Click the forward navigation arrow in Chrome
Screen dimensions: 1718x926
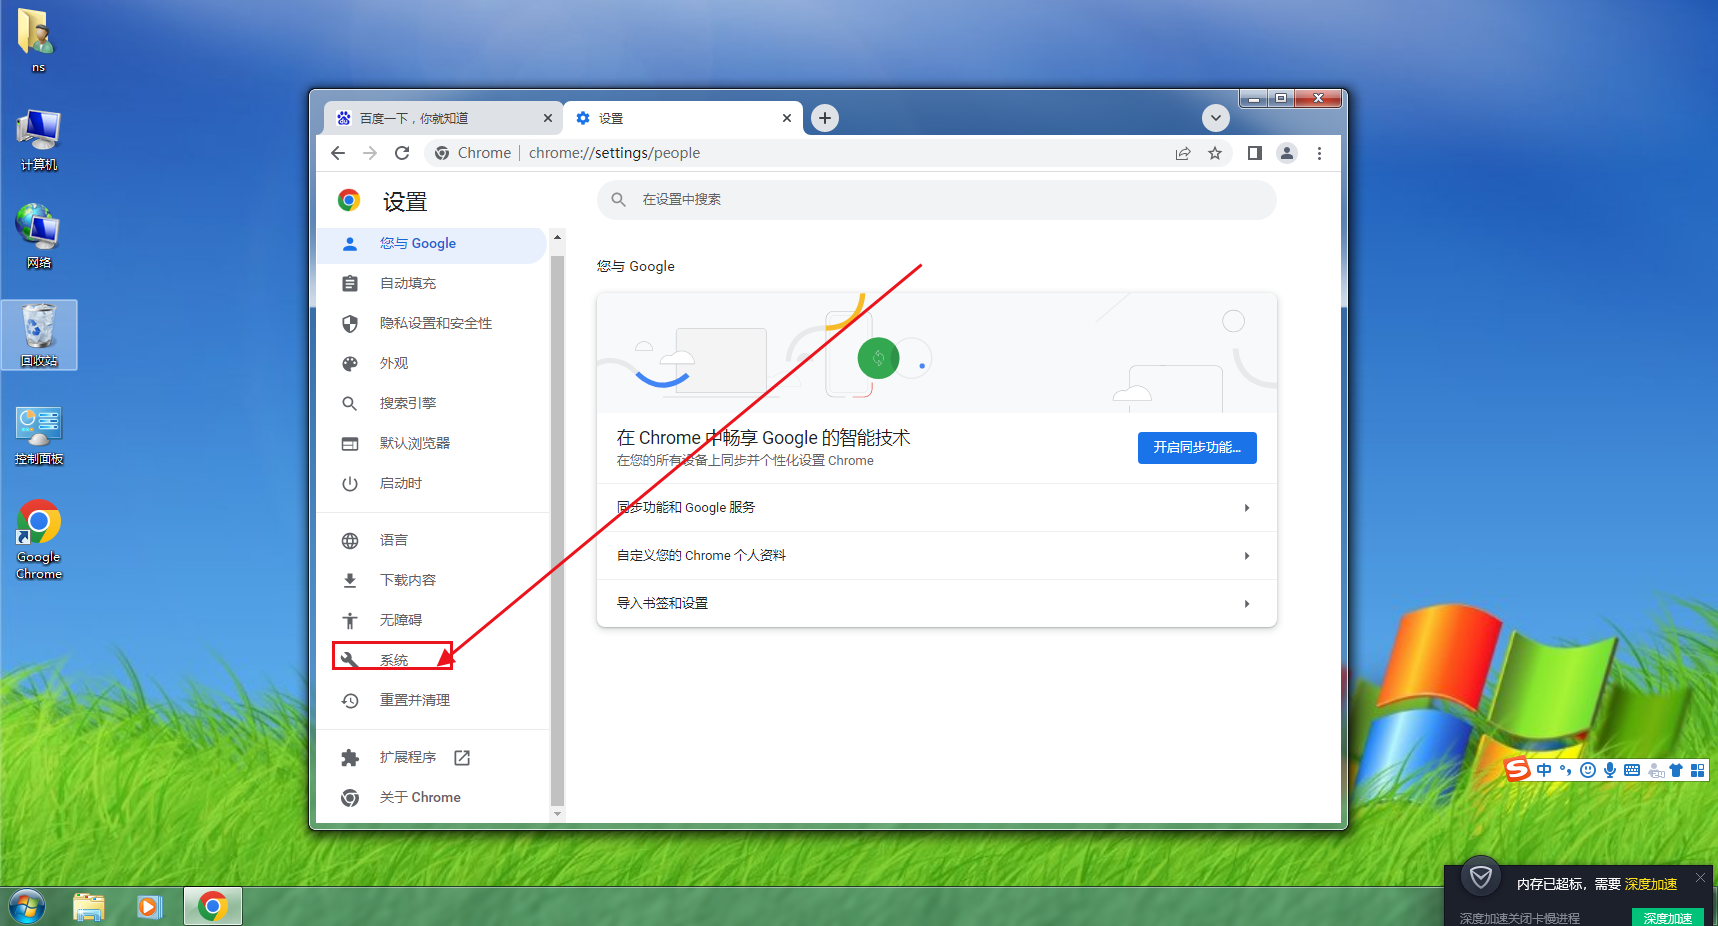[370, 153]
